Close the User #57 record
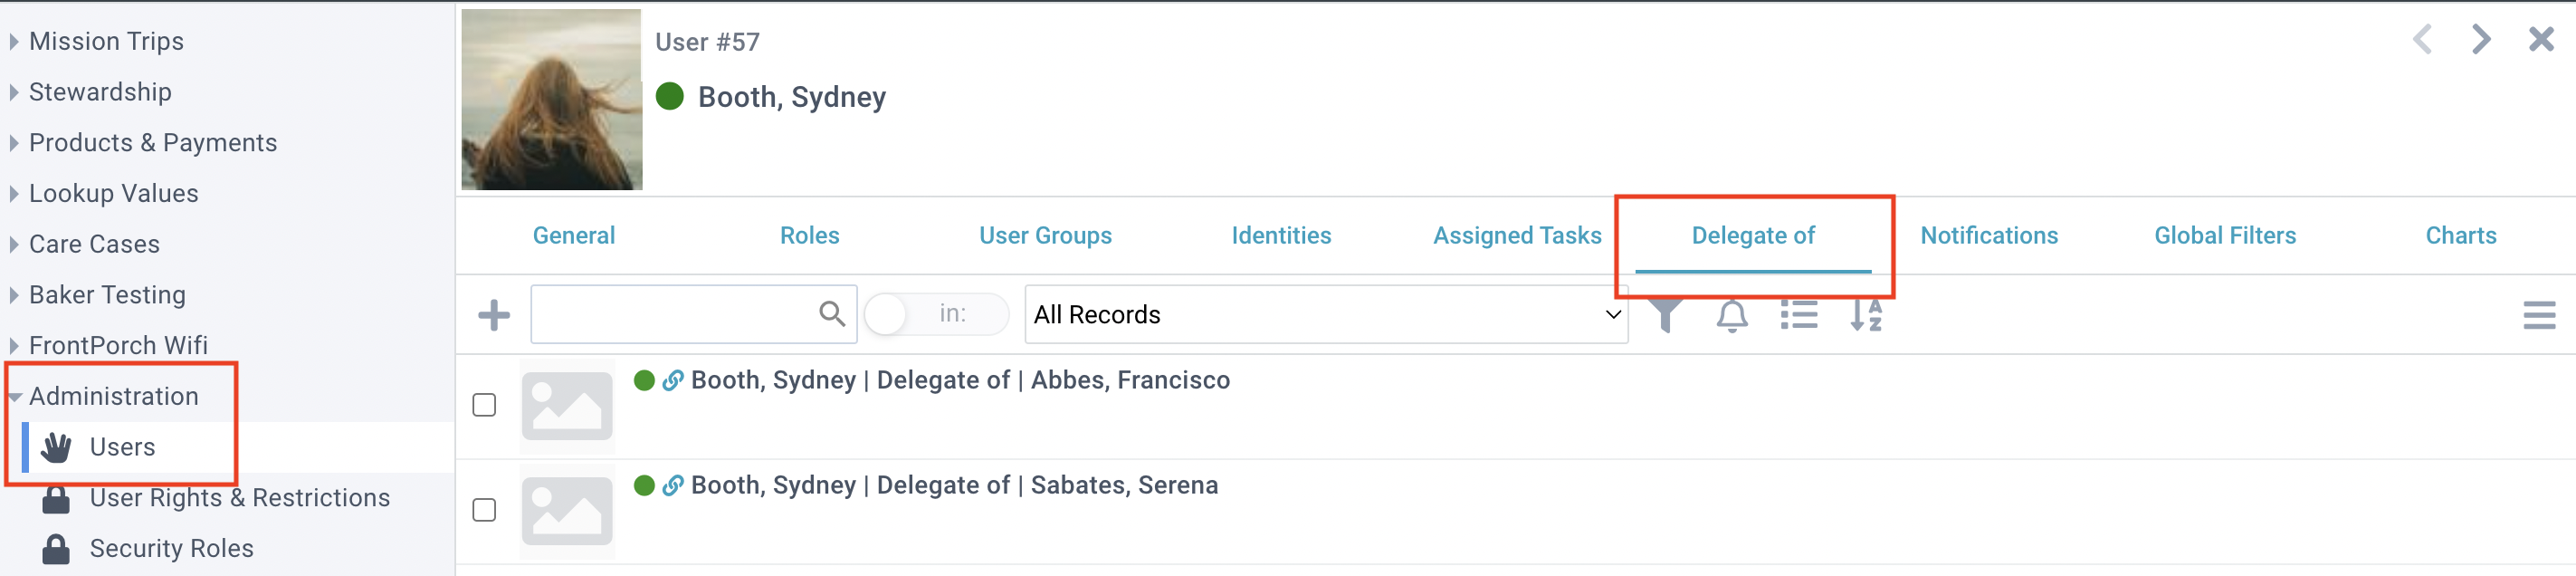The height and width of the screenshot is (576, 2576). coord(2541,40)
